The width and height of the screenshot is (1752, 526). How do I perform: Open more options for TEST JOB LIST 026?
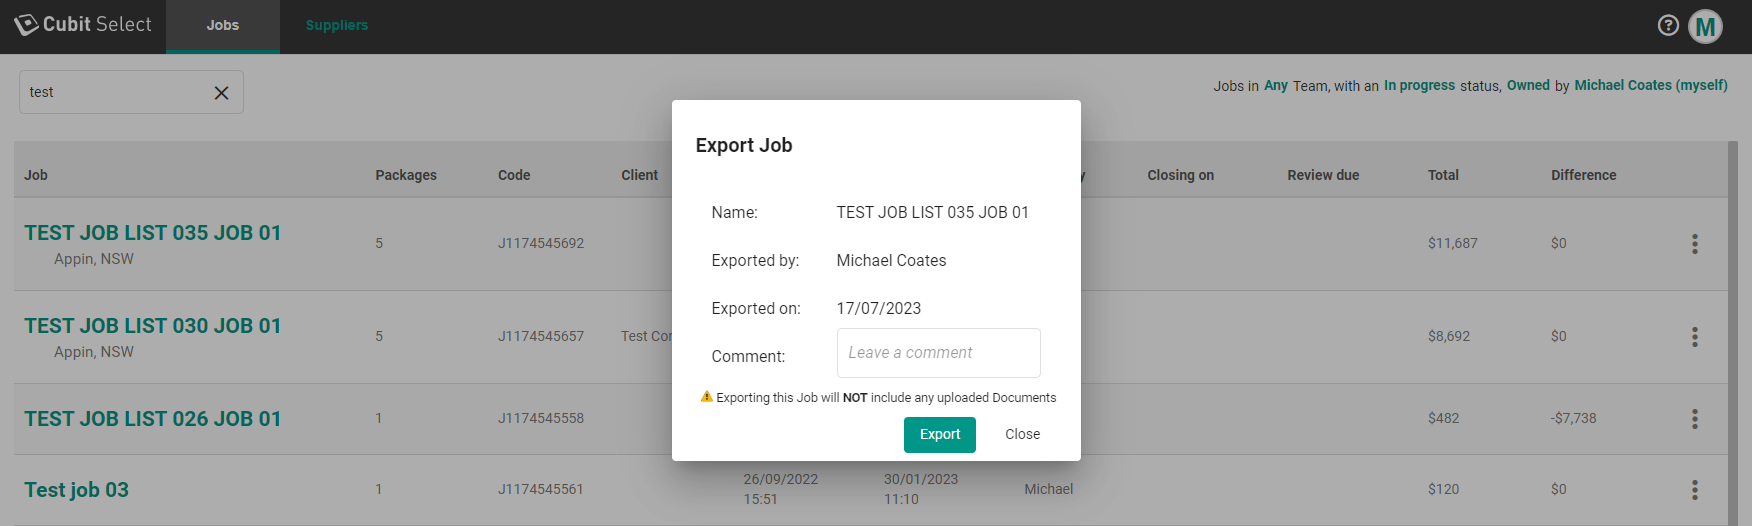pos(1694,419)
